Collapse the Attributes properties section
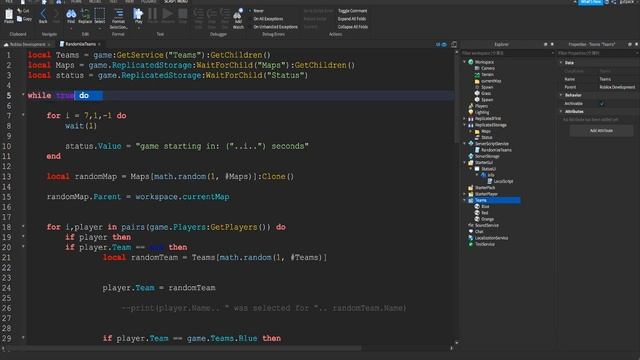 tap(561, 111)
